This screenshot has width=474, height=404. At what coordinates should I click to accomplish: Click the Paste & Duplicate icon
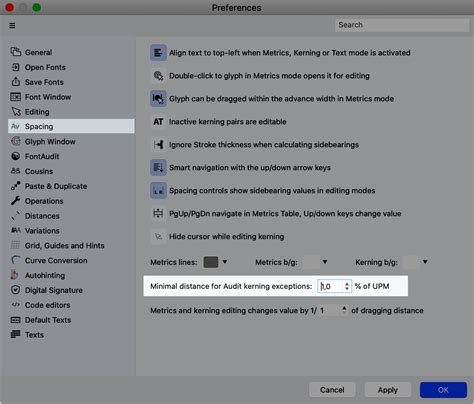tap(16, 186)
